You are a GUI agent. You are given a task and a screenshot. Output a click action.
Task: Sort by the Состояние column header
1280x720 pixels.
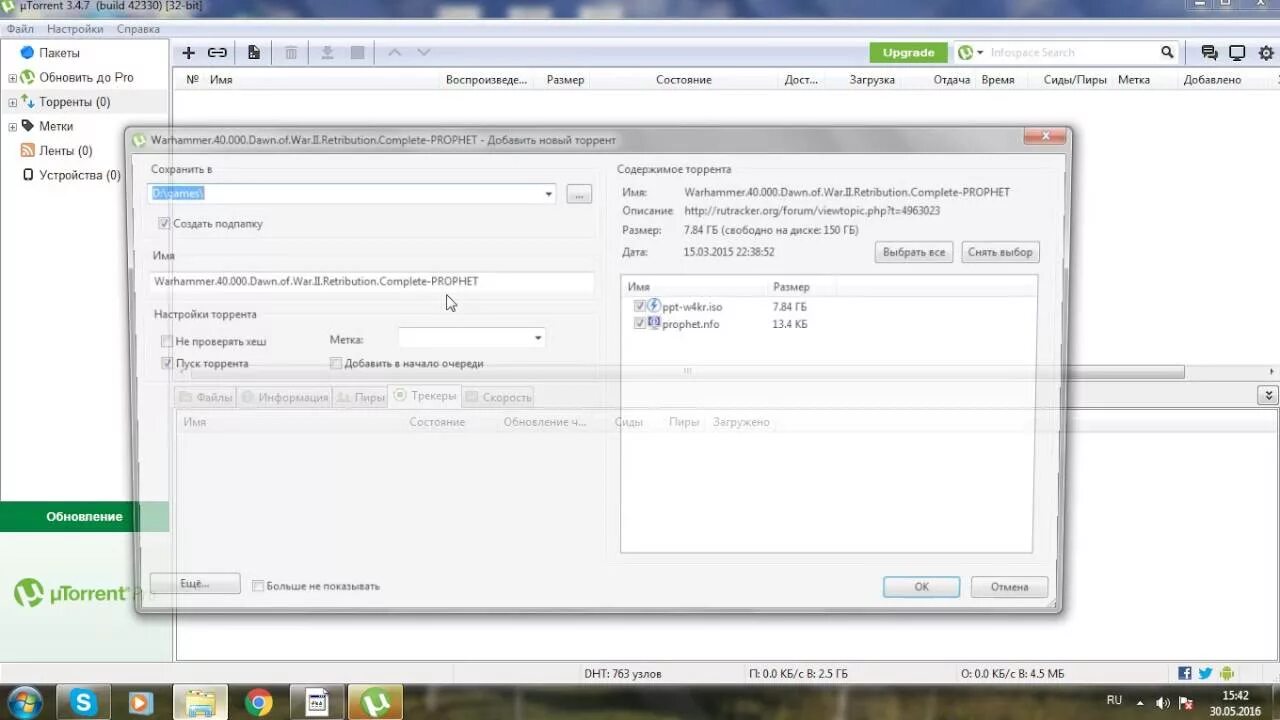pyautogui.click(x=684, y=80)
